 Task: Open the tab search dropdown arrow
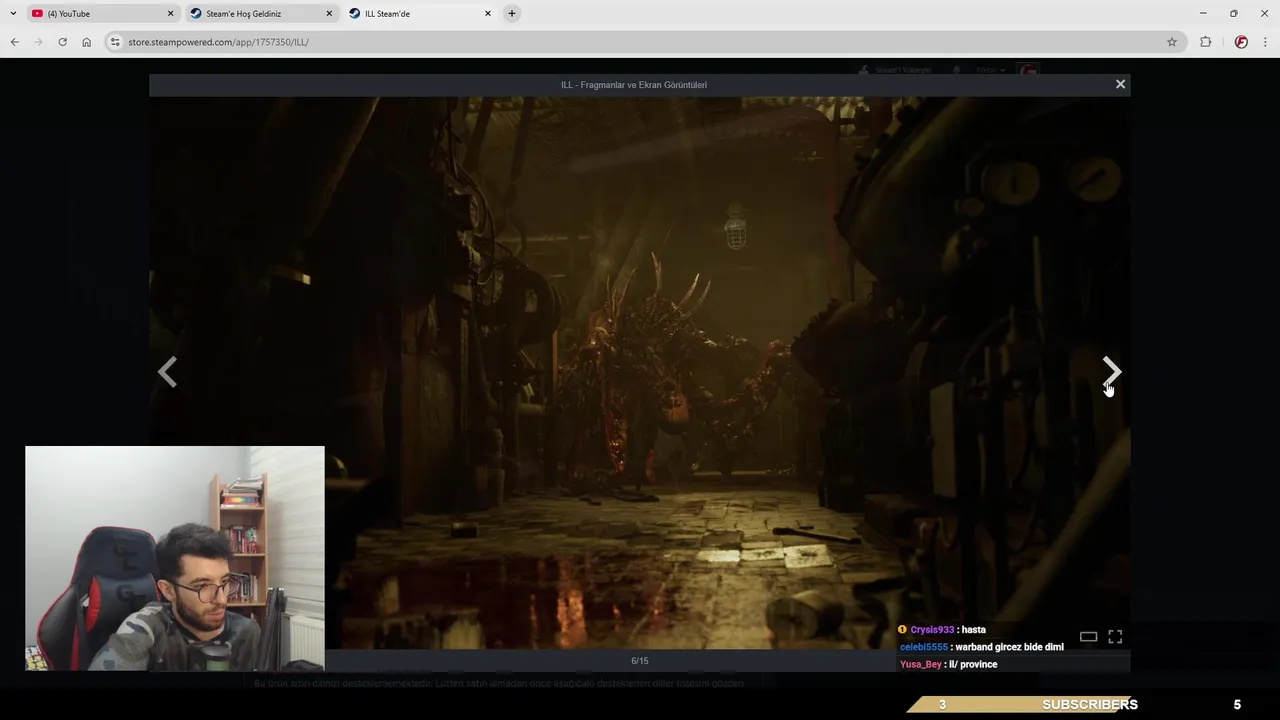[x=13, y=14]
